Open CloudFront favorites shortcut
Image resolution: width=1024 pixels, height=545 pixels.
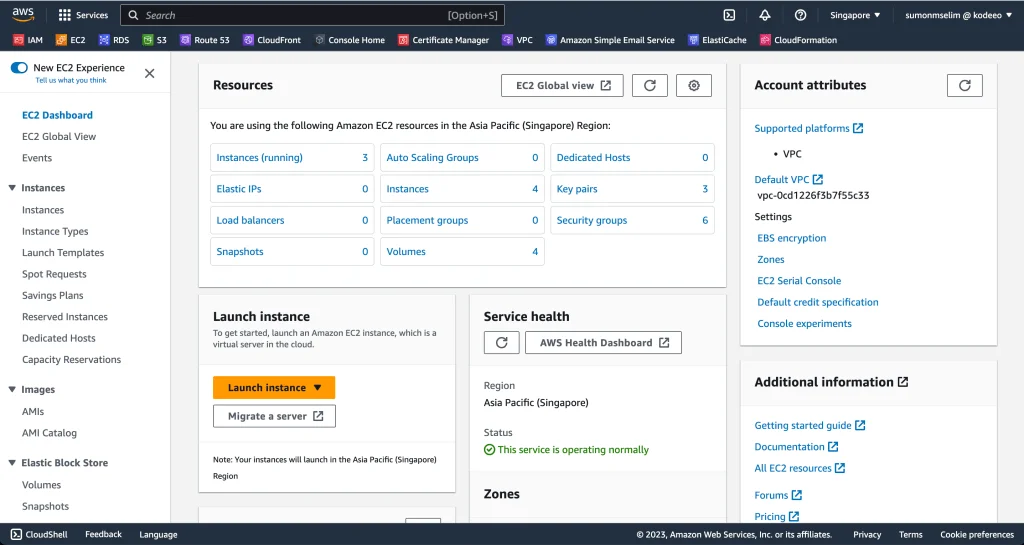[272, 40]
